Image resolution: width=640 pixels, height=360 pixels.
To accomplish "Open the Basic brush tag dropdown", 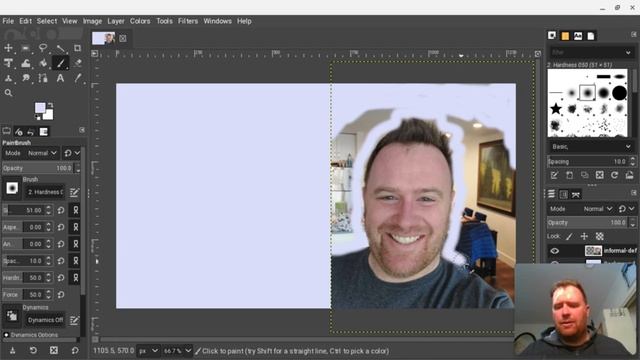I will point(591,147).
